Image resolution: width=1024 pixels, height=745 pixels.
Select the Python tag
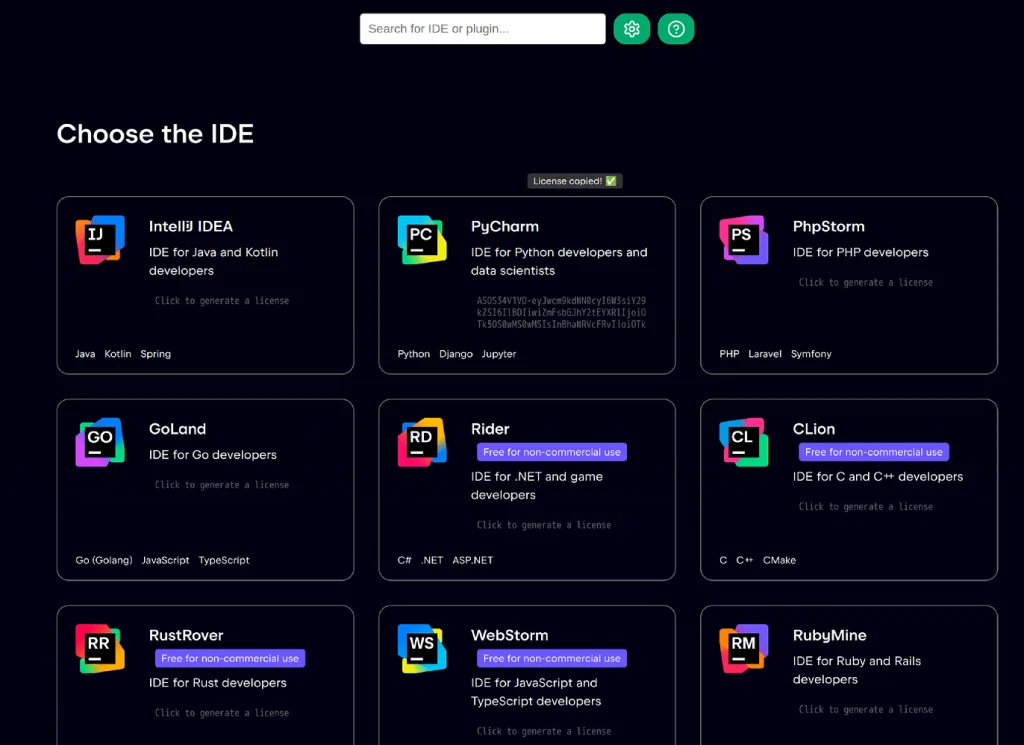click(413, 354)
